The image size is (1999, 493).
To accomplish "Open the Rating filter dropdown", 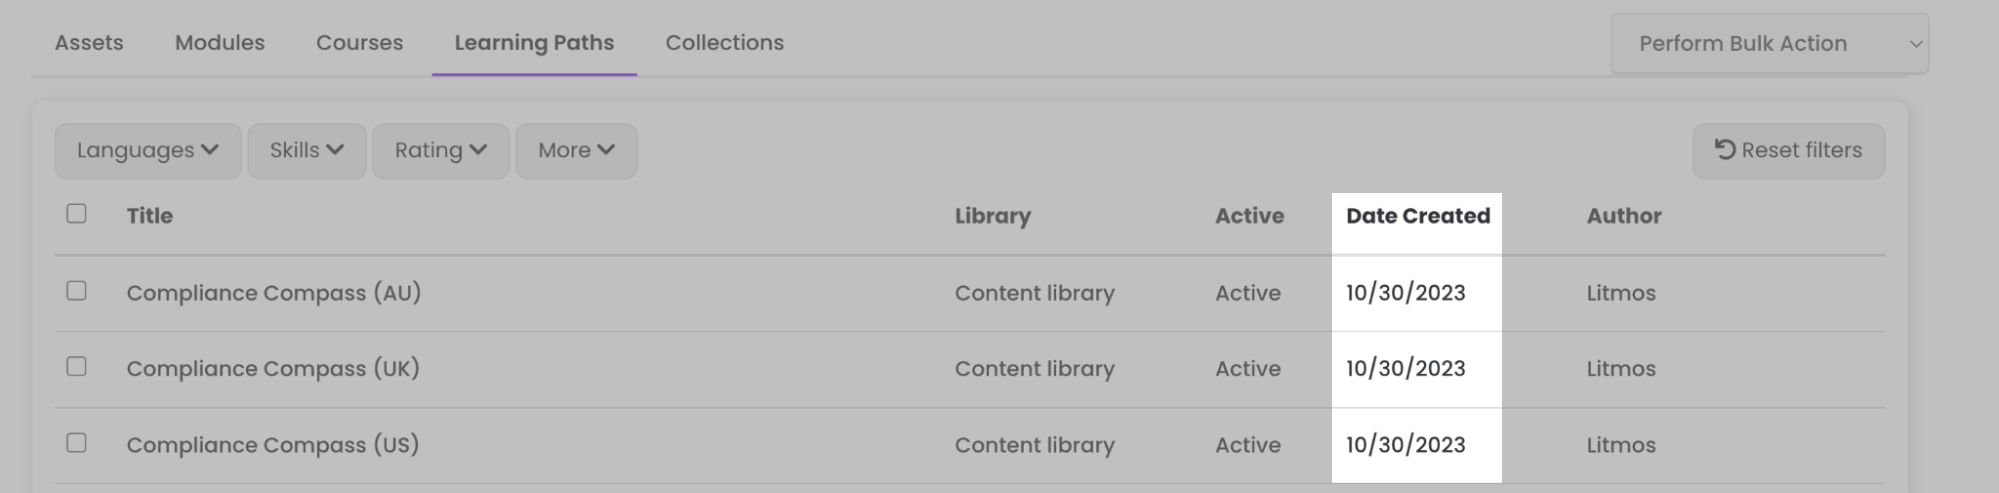I will click(x=440, y=151).
